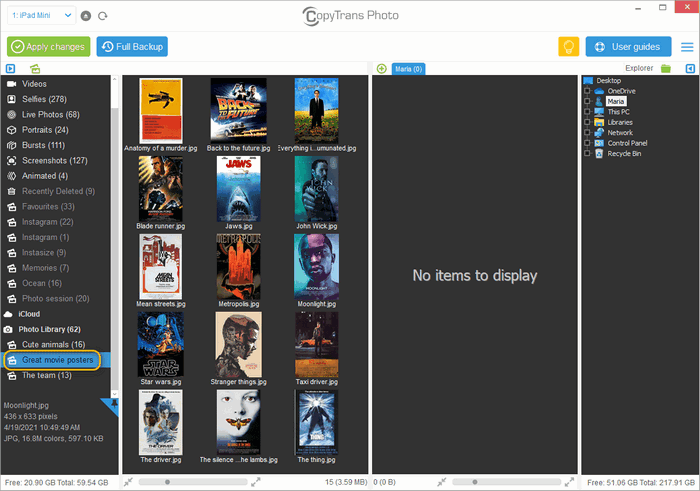Select the Moonlight.jpg thumbnail
700x491 pixels.
[x=317, y=266]
